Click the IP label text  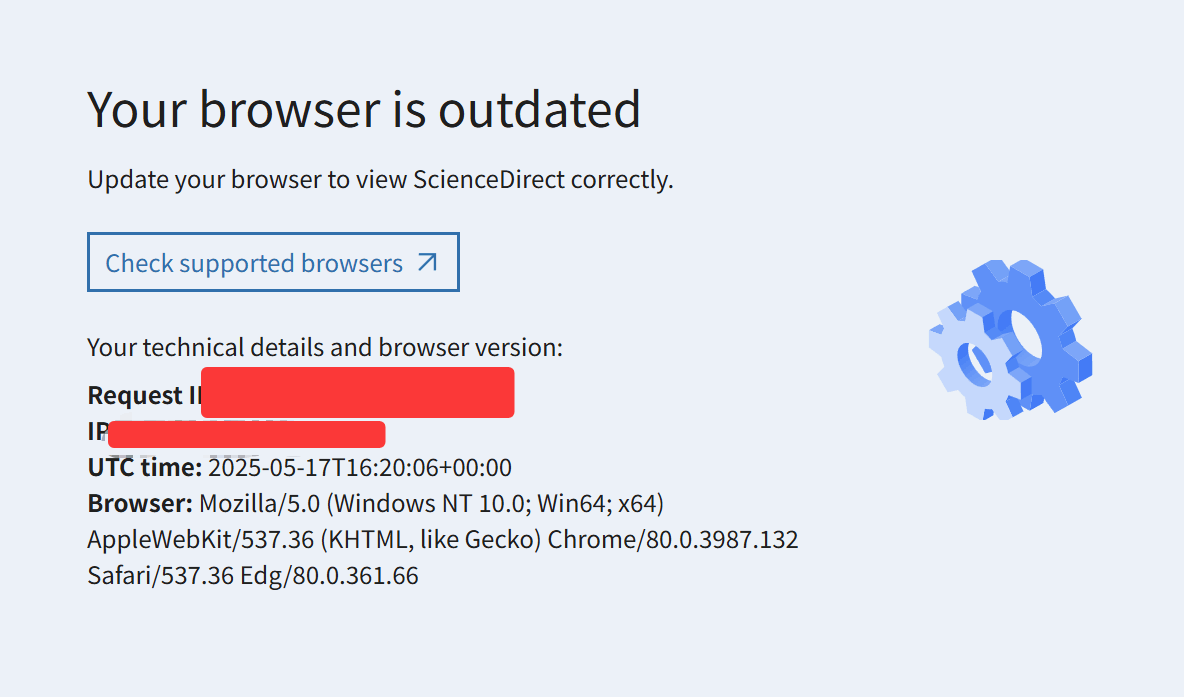point(98,431)
